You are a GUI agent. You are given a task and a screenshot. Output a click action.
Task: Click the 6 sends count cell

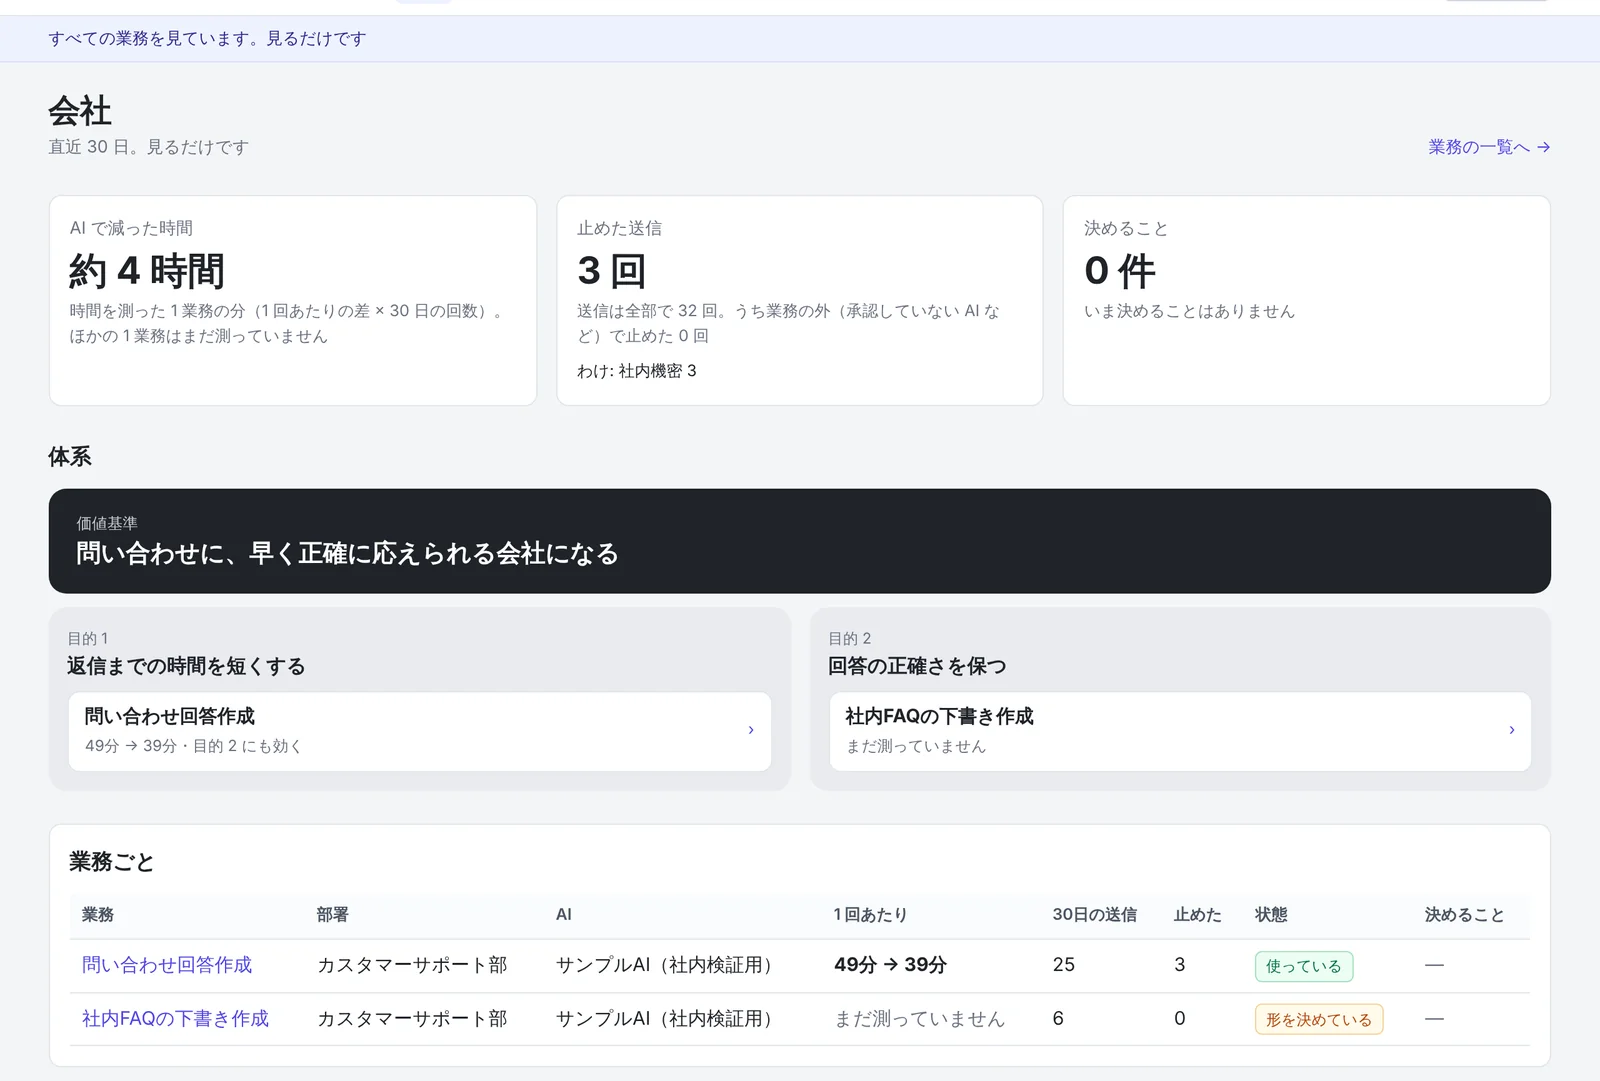[x=1058, y=1019]
